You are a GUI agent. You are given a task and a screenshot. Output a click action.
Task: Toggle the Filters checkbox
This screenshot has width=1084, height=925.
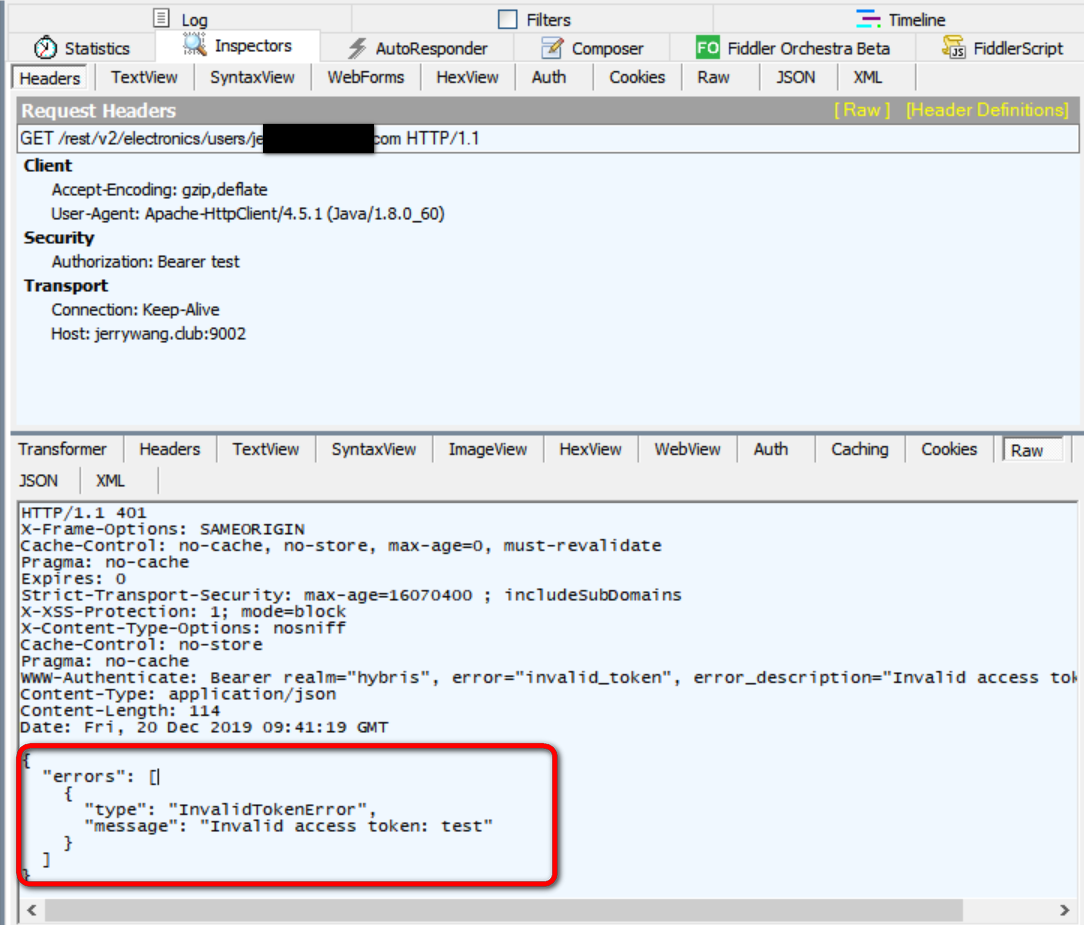tap(507, 19)
